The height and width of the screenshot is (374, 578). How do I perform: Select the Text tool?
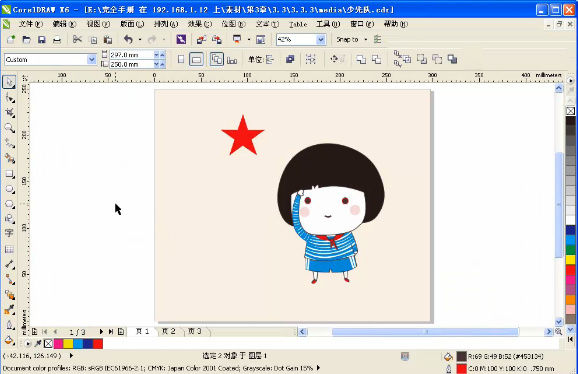pos(9,233)
